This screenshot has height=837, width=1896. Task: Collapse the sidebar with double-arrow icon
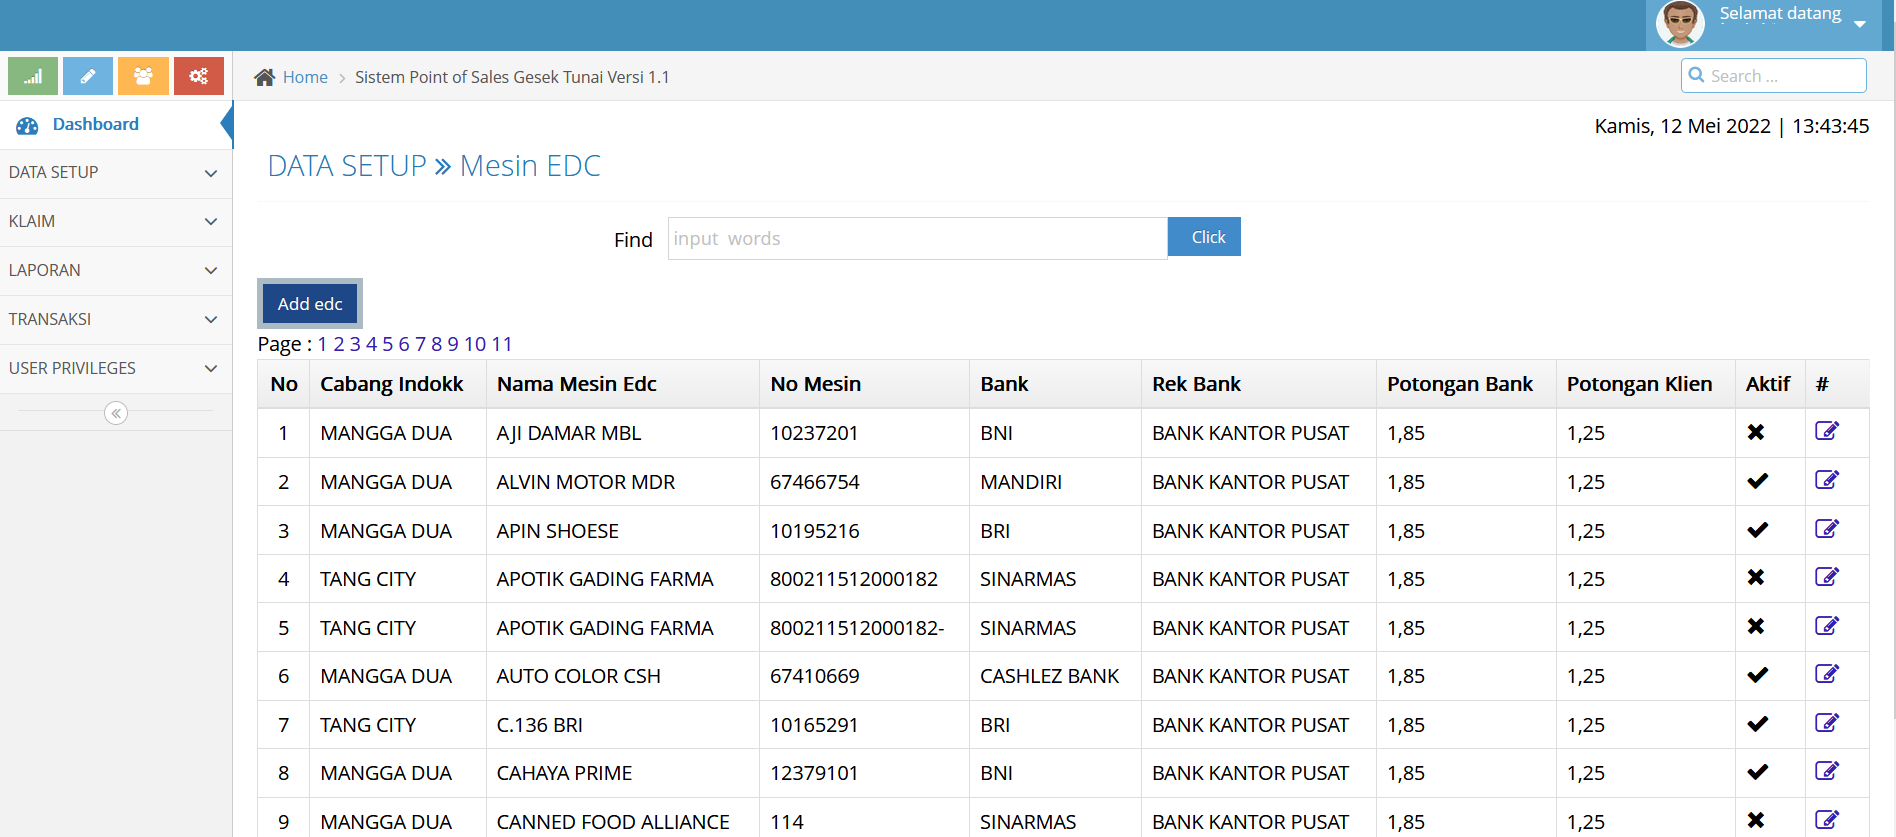(116, 413)
